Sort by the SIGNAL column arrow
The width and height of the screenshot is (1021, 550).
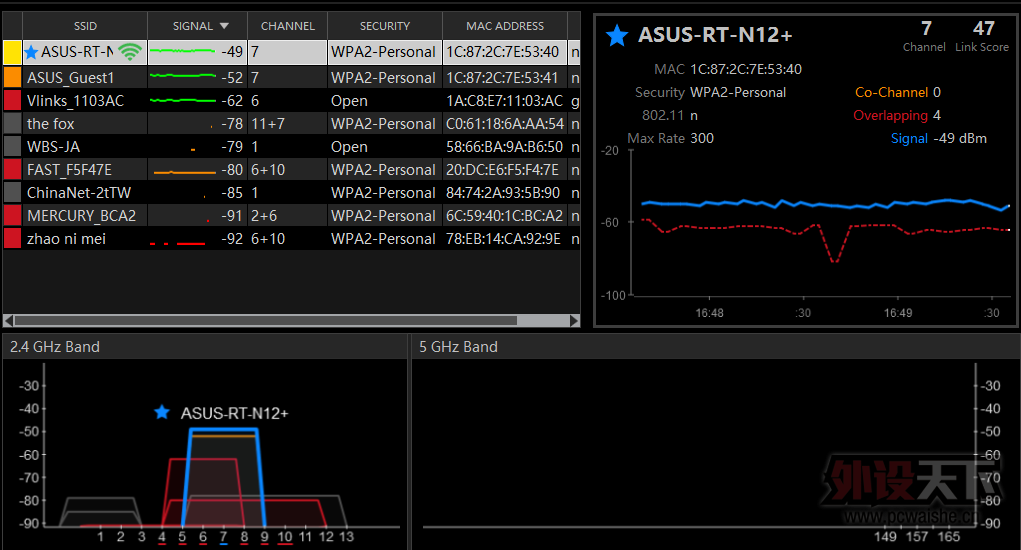pos(225,26)
